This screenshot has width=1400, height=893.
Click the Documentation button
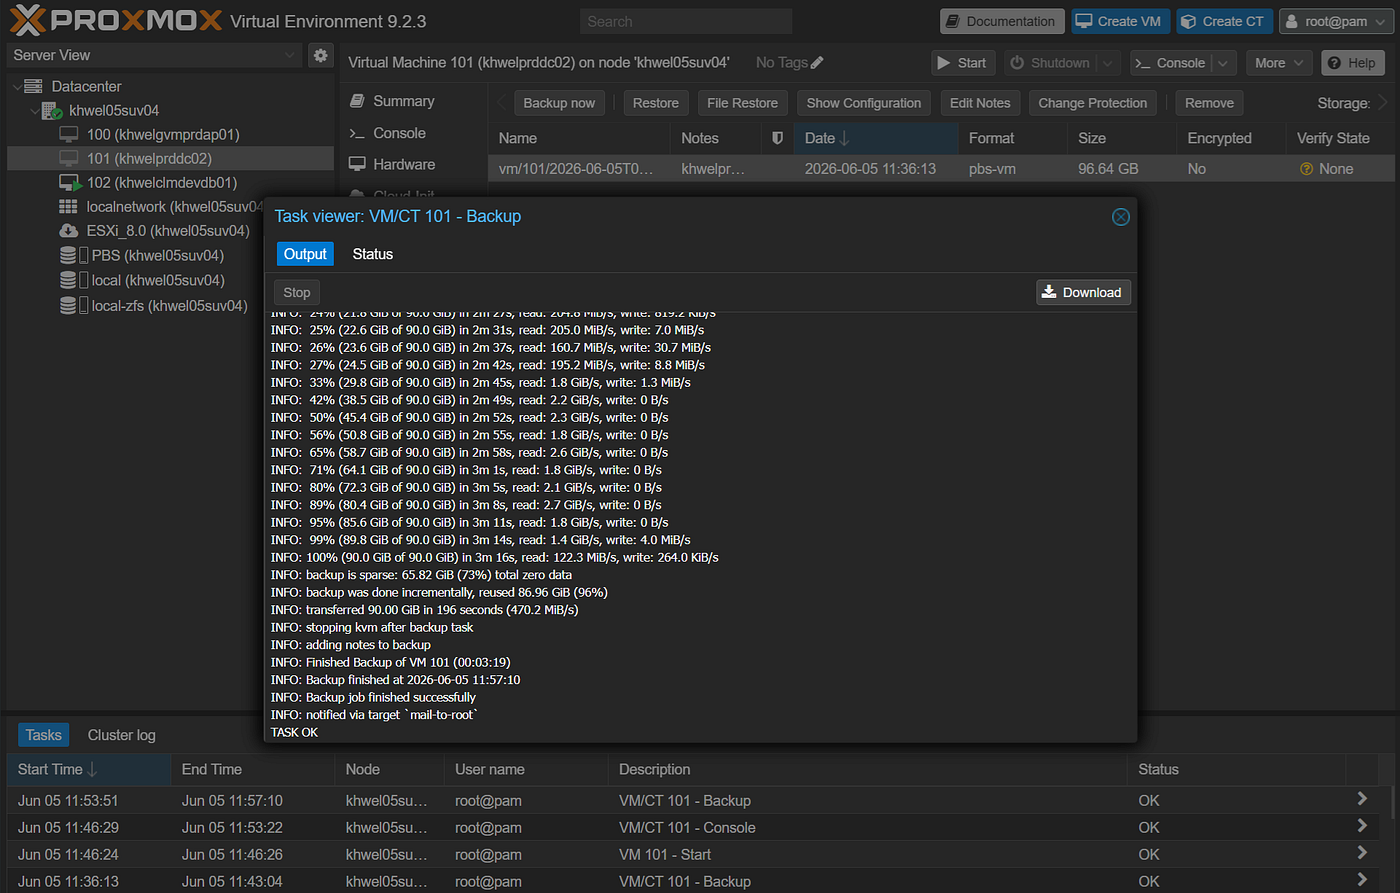click(x=1001, y=21)
